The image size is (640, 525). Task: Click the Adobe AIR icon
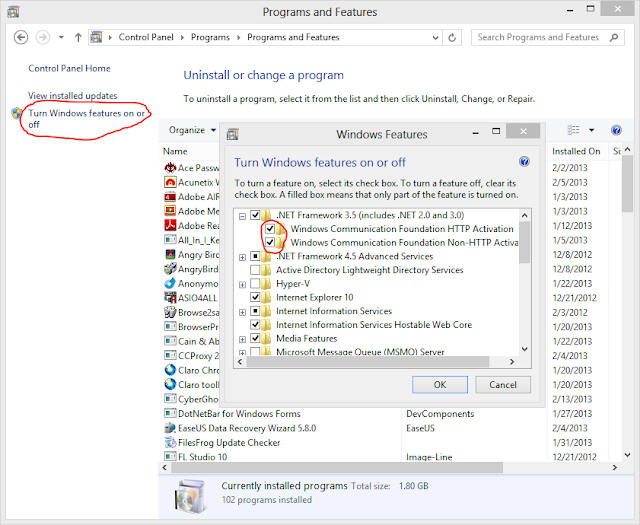click(170, 196)
